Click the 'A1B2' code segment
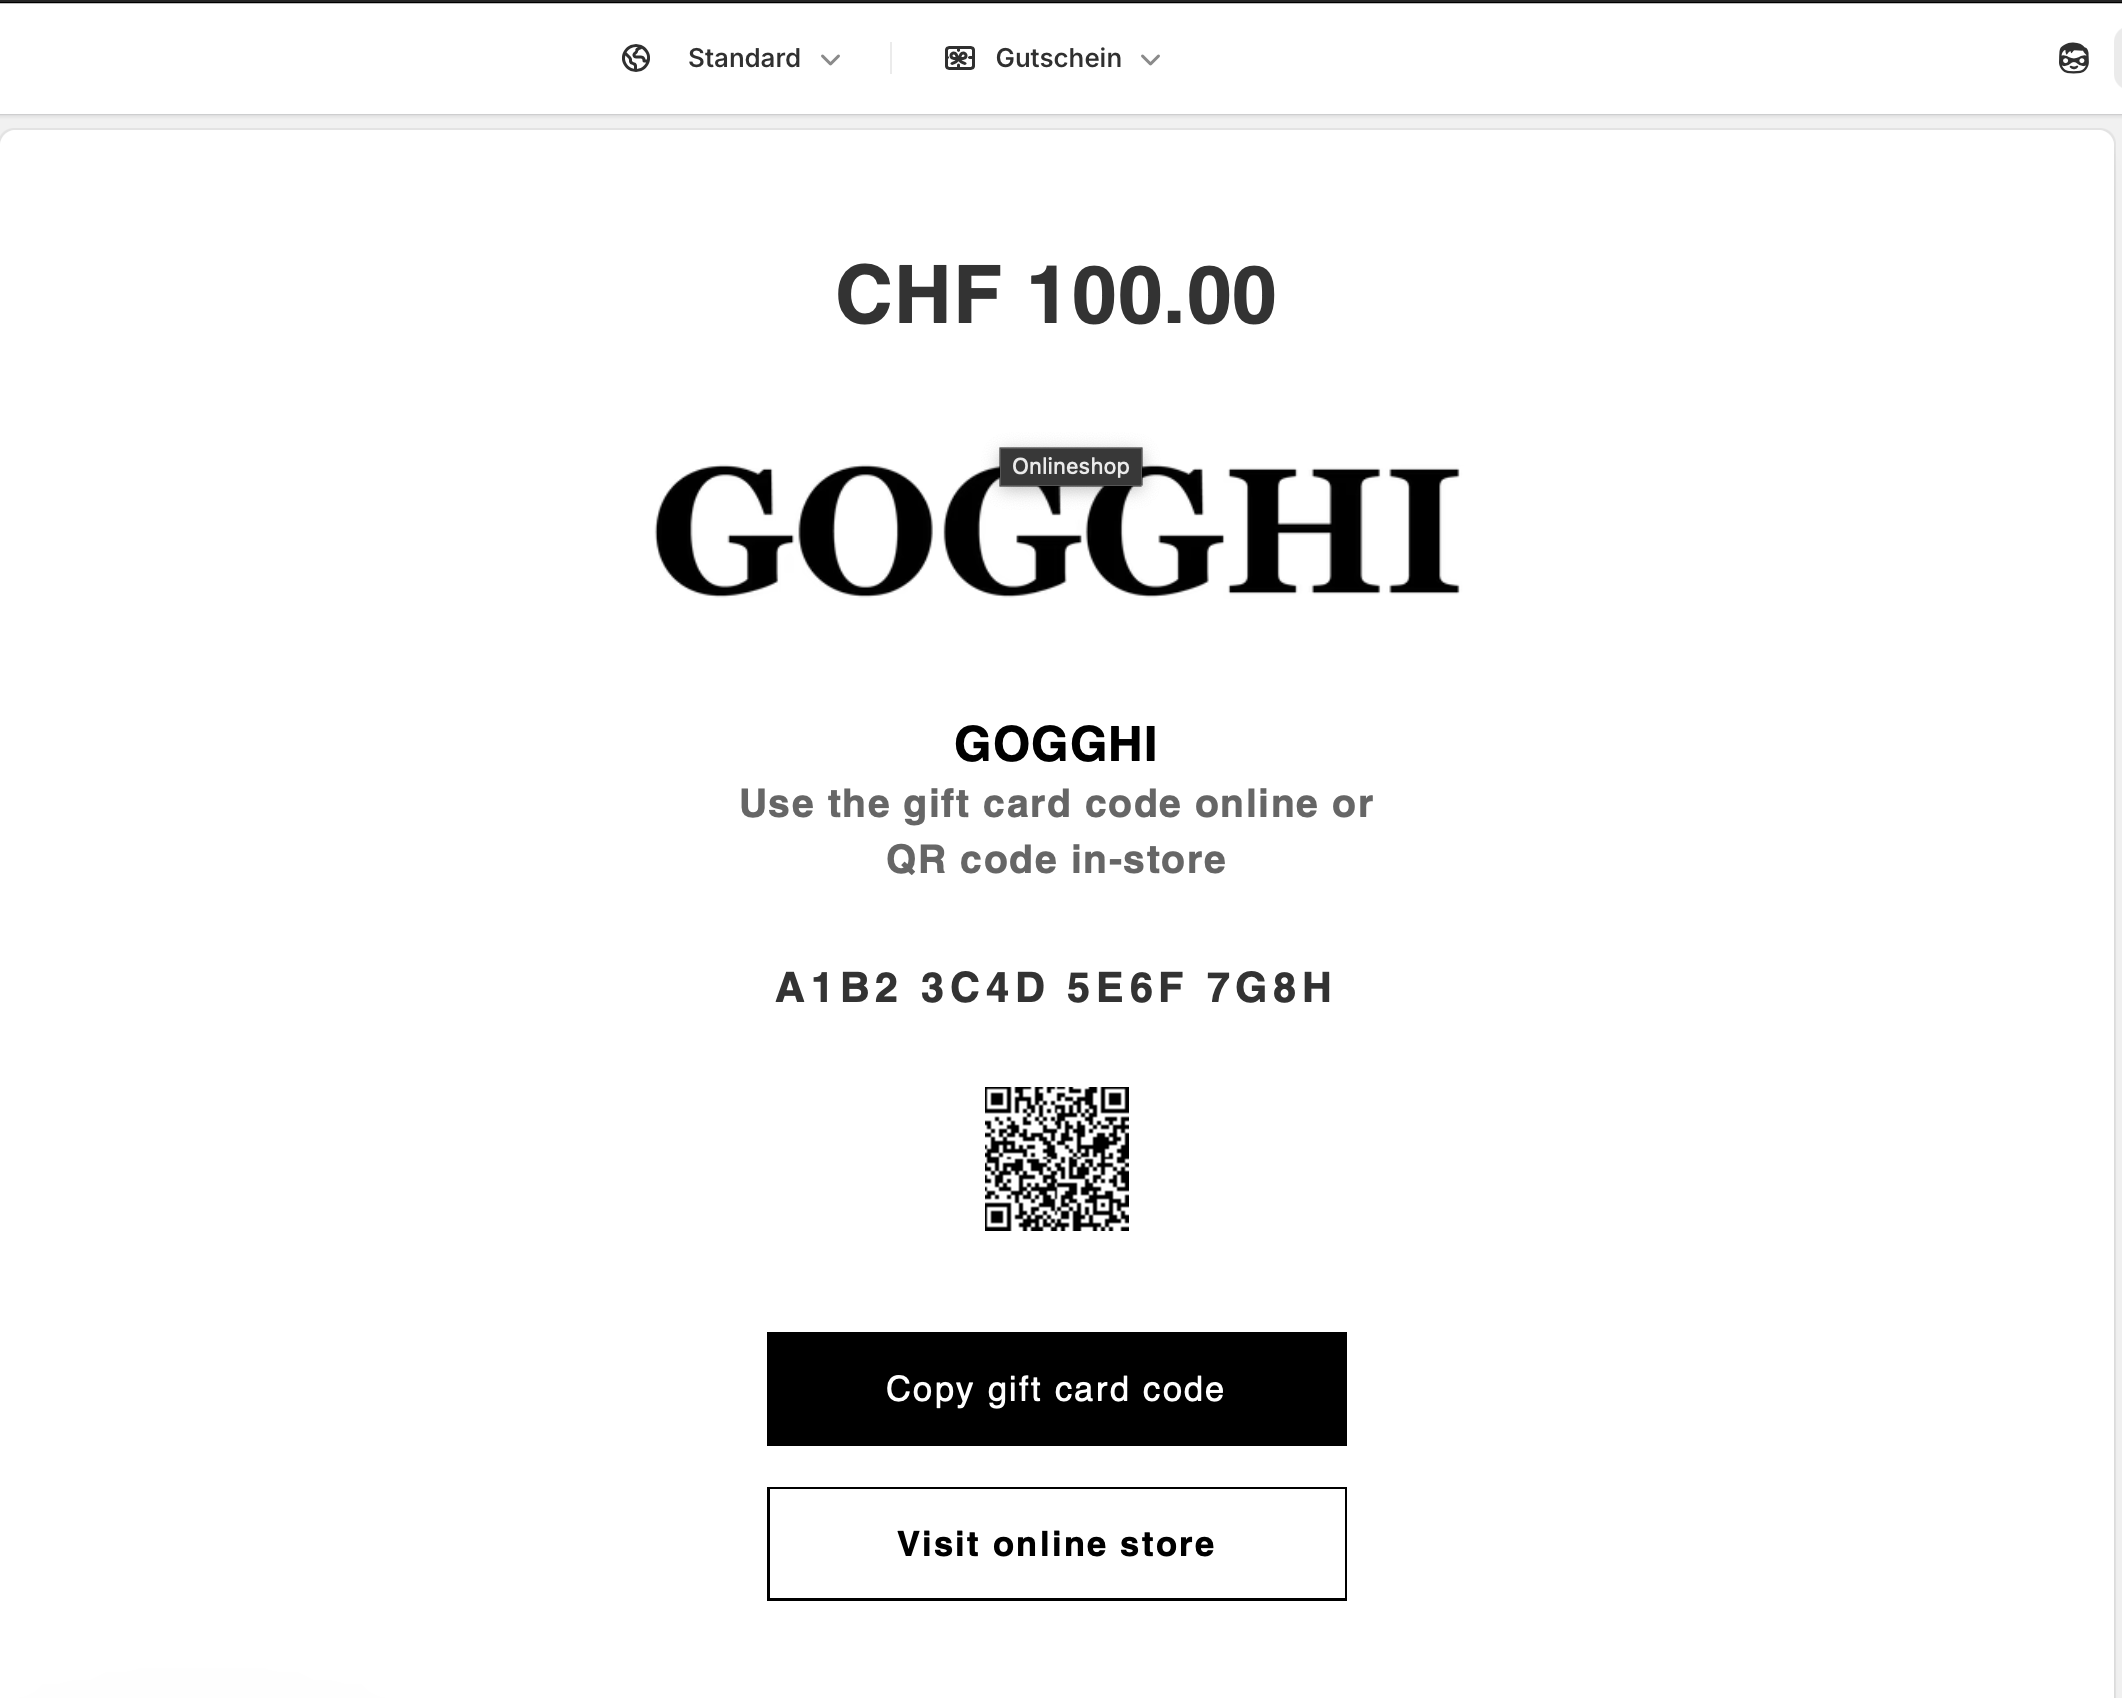The width and height of the screenshot is (2122, 1698). [x=838, y=988]
